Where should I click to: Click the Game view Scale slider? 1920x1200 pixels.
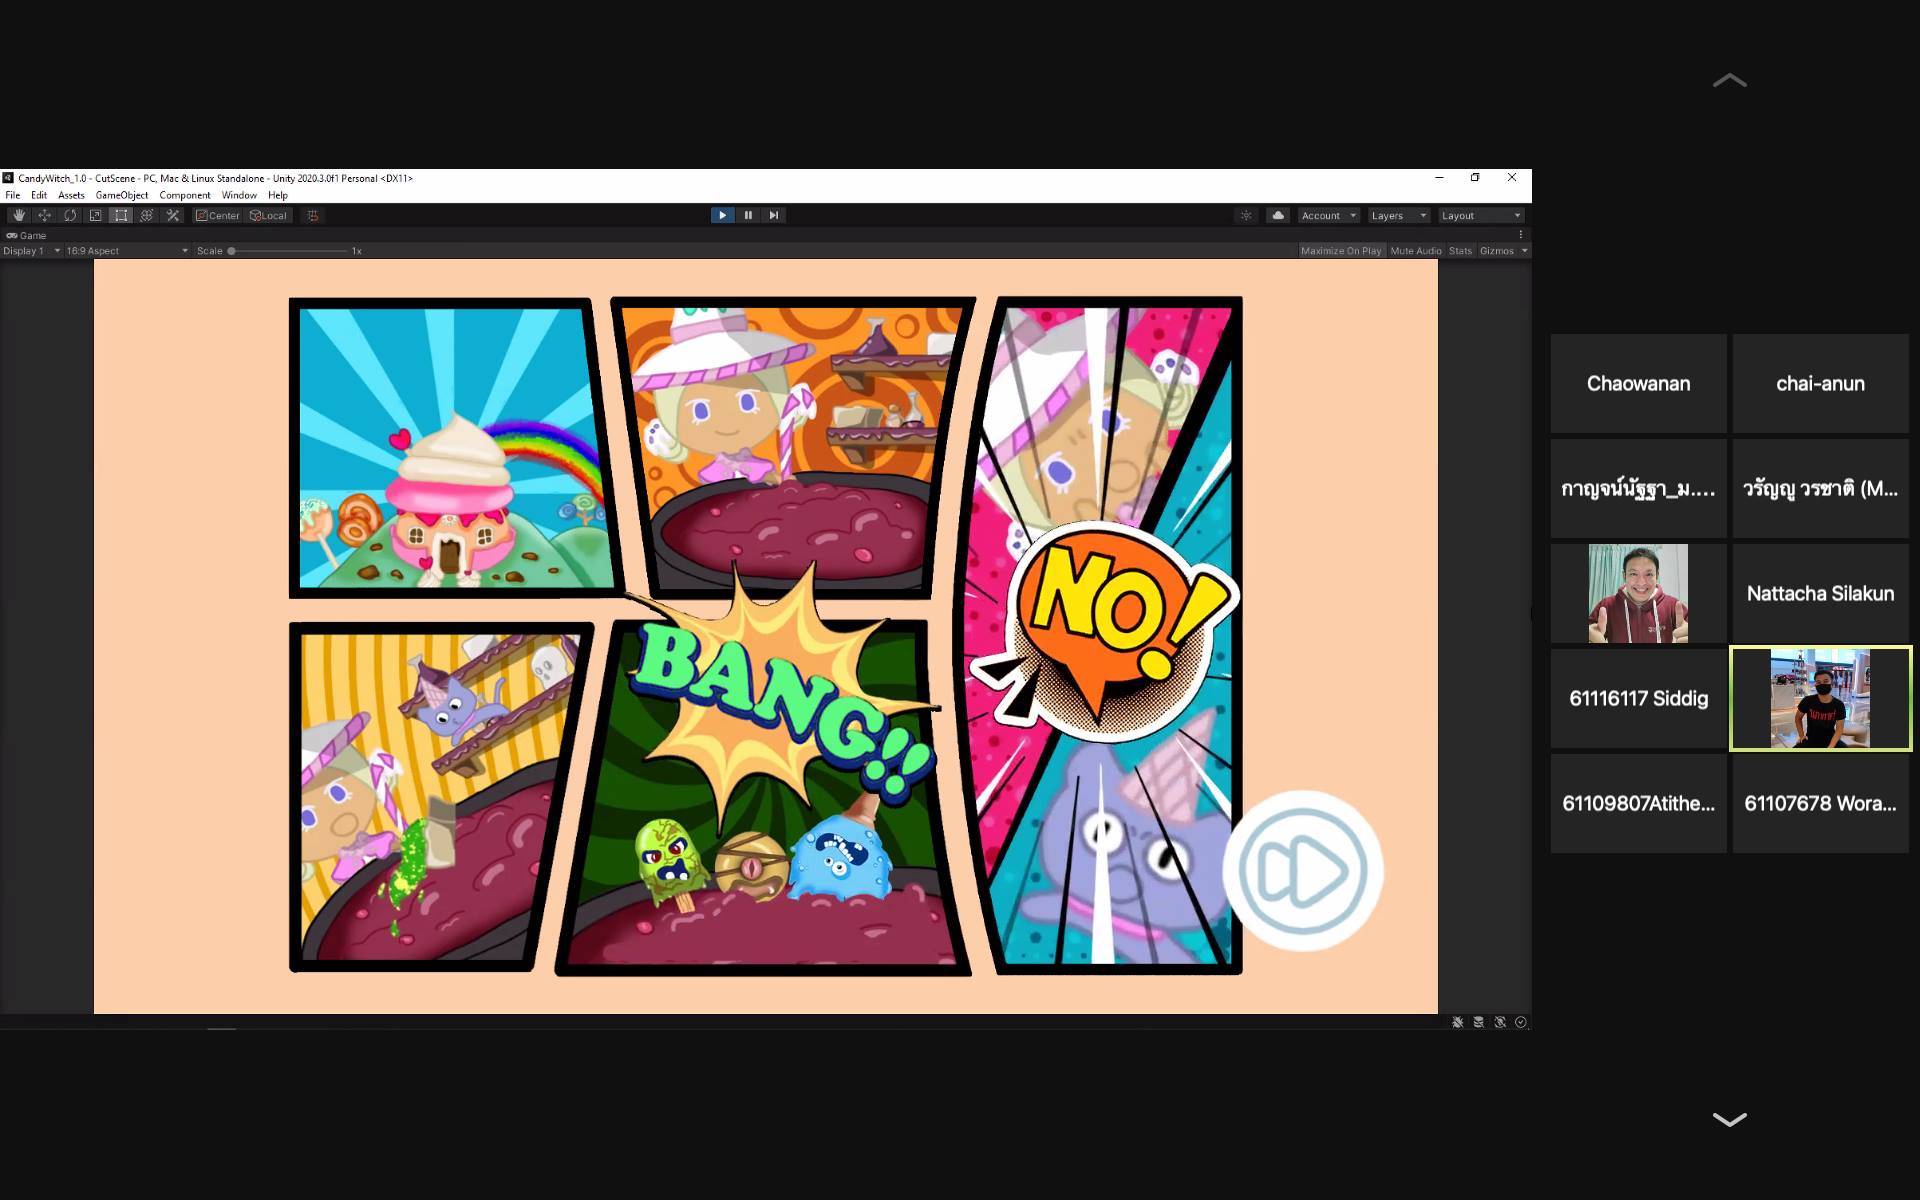[x=288, y=251]
